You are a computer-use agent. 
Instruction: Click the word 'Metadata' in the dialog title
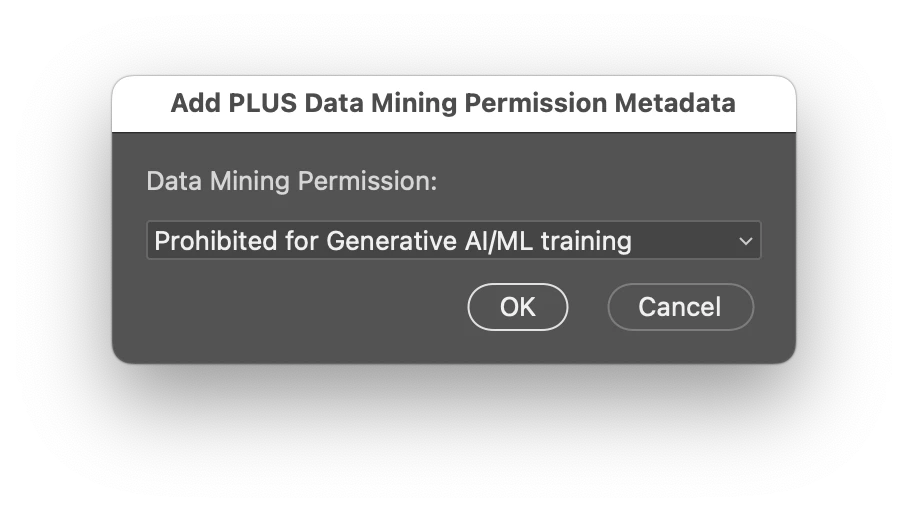click(x=675, y=103)
